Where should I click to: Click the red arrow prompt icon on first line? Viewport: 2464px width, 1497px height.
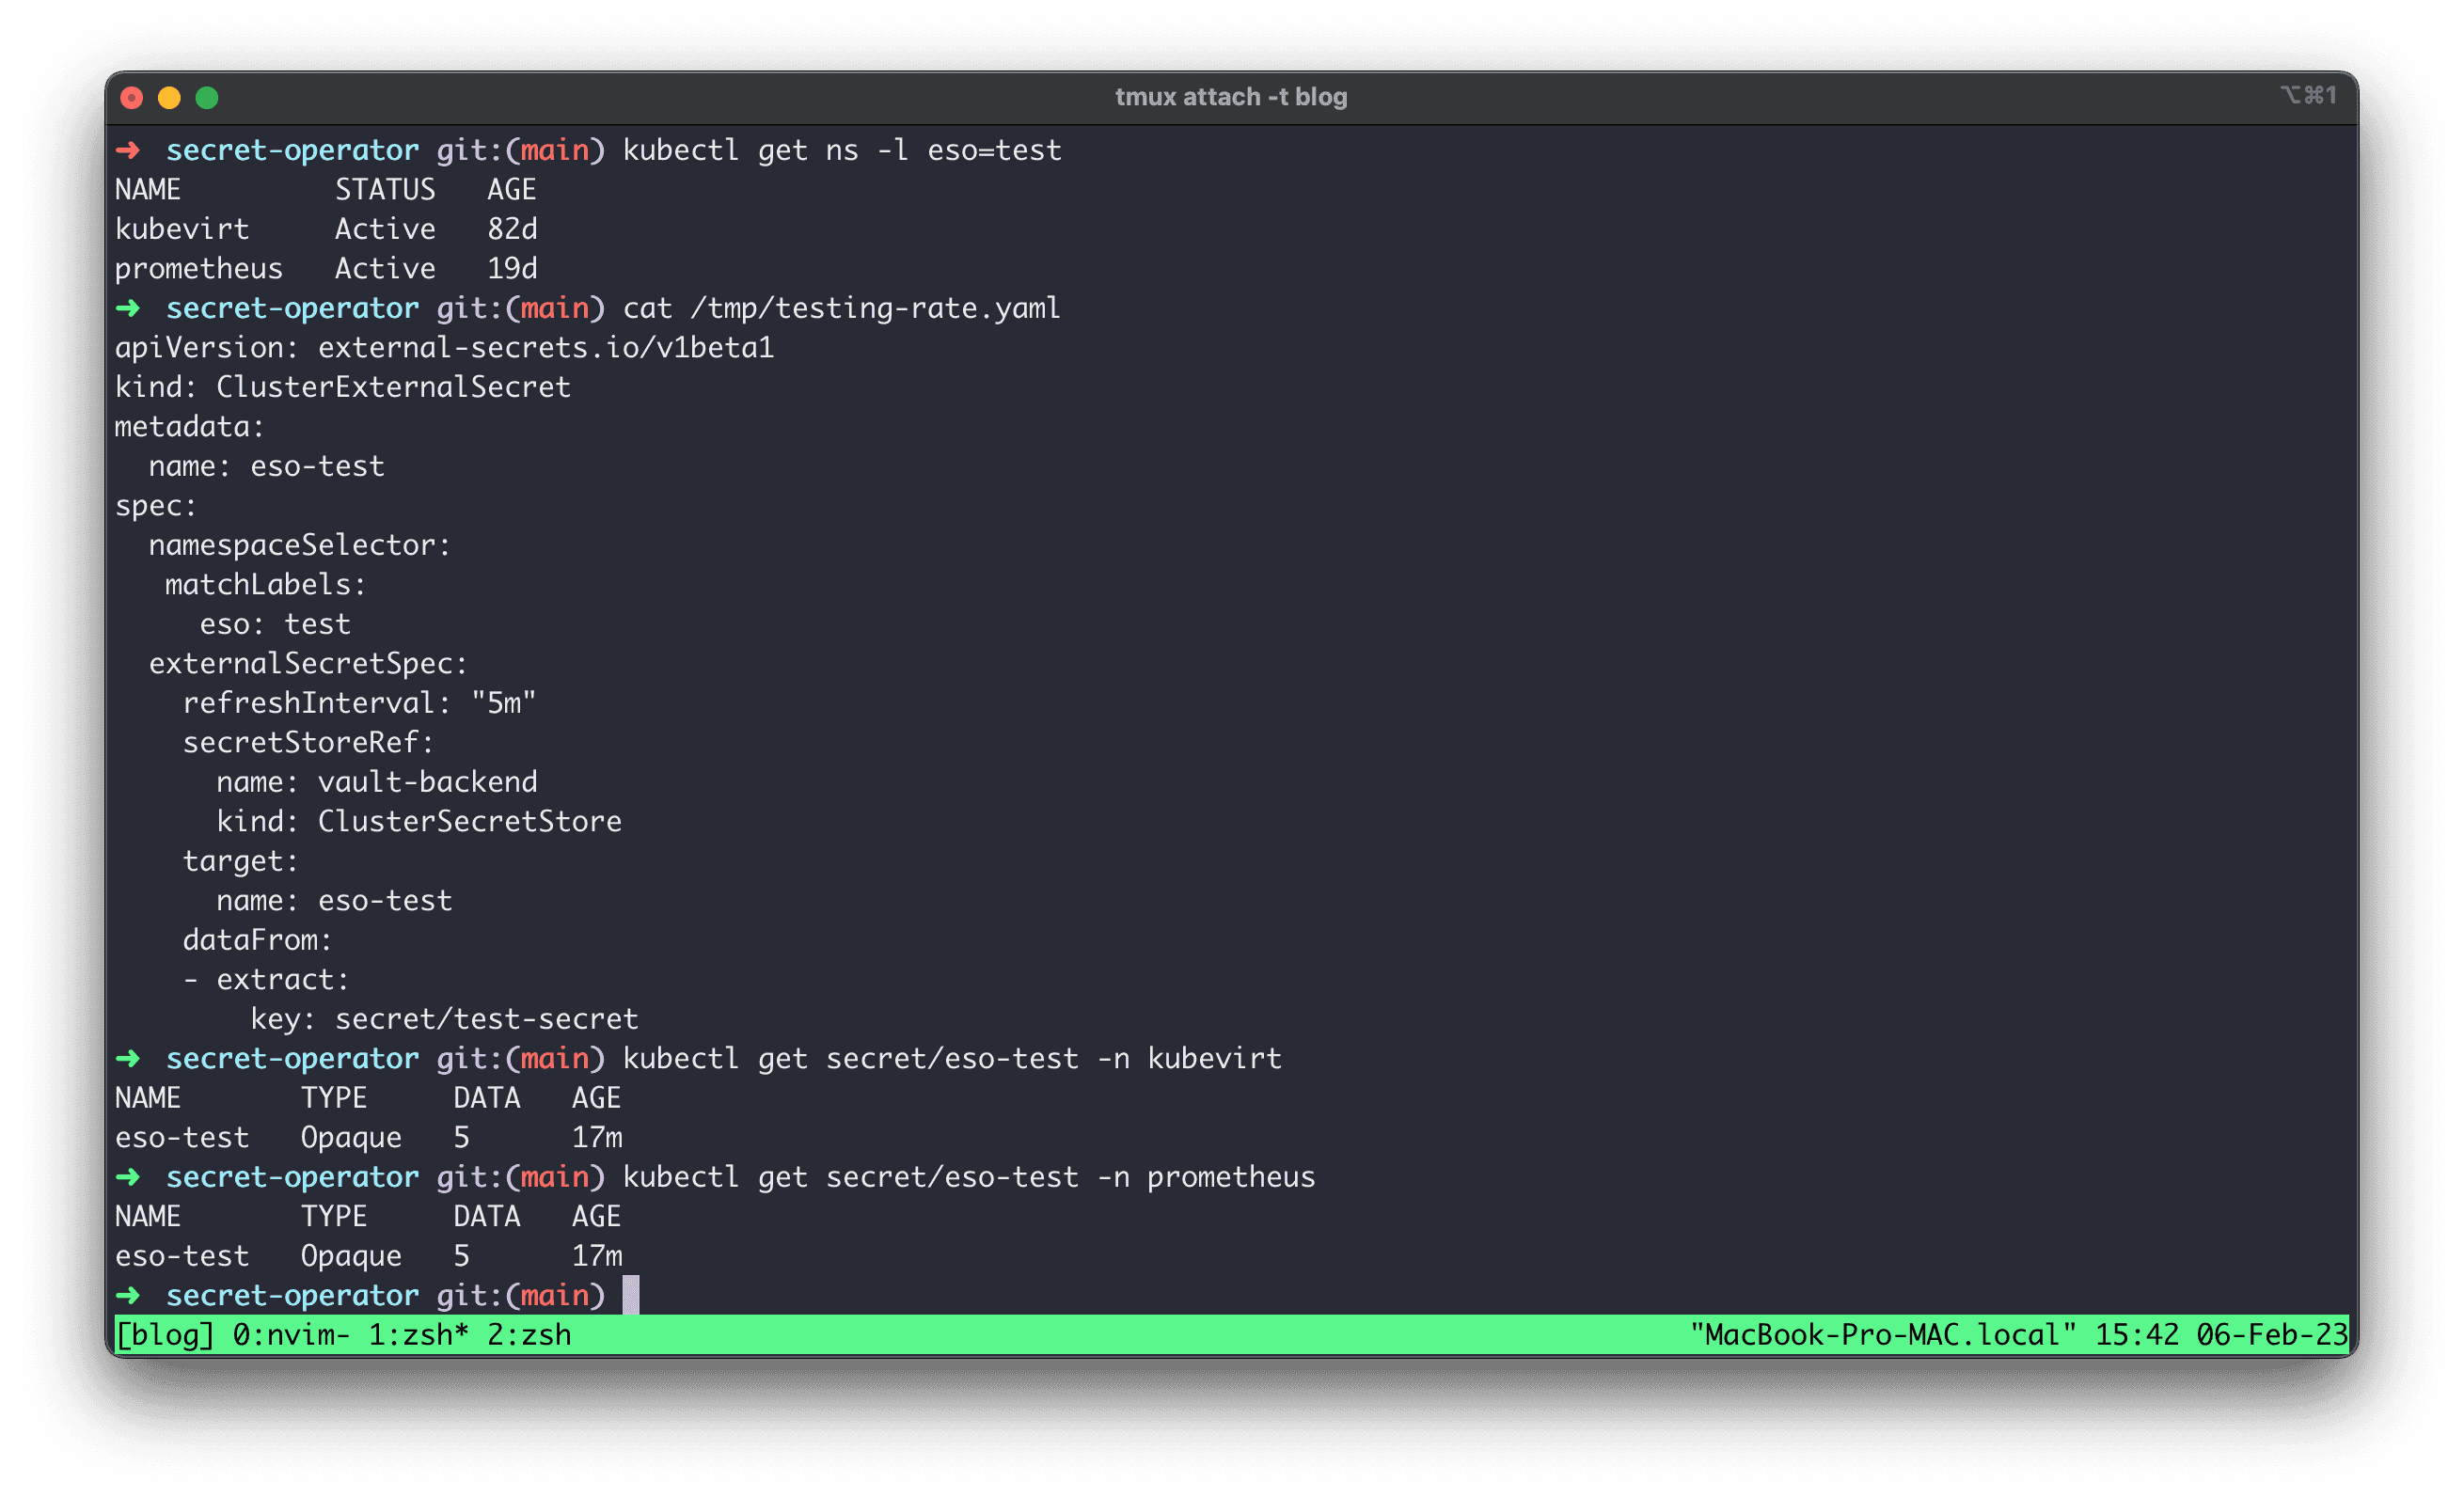coord(128,150)
